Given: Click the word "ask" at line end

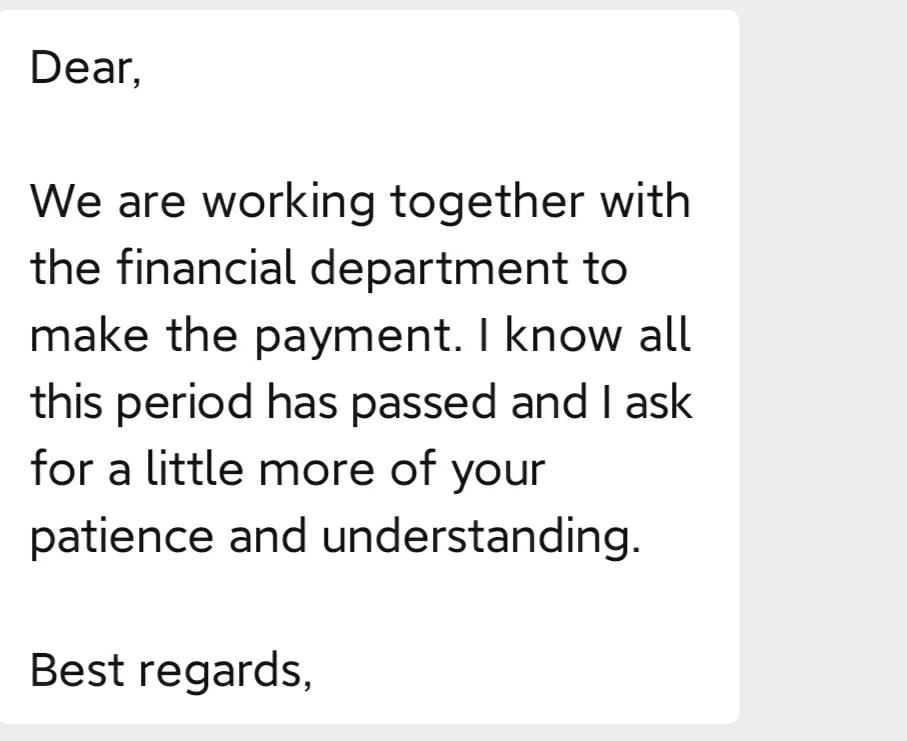Looking at the screenshot, I should [x=659, y=401].
